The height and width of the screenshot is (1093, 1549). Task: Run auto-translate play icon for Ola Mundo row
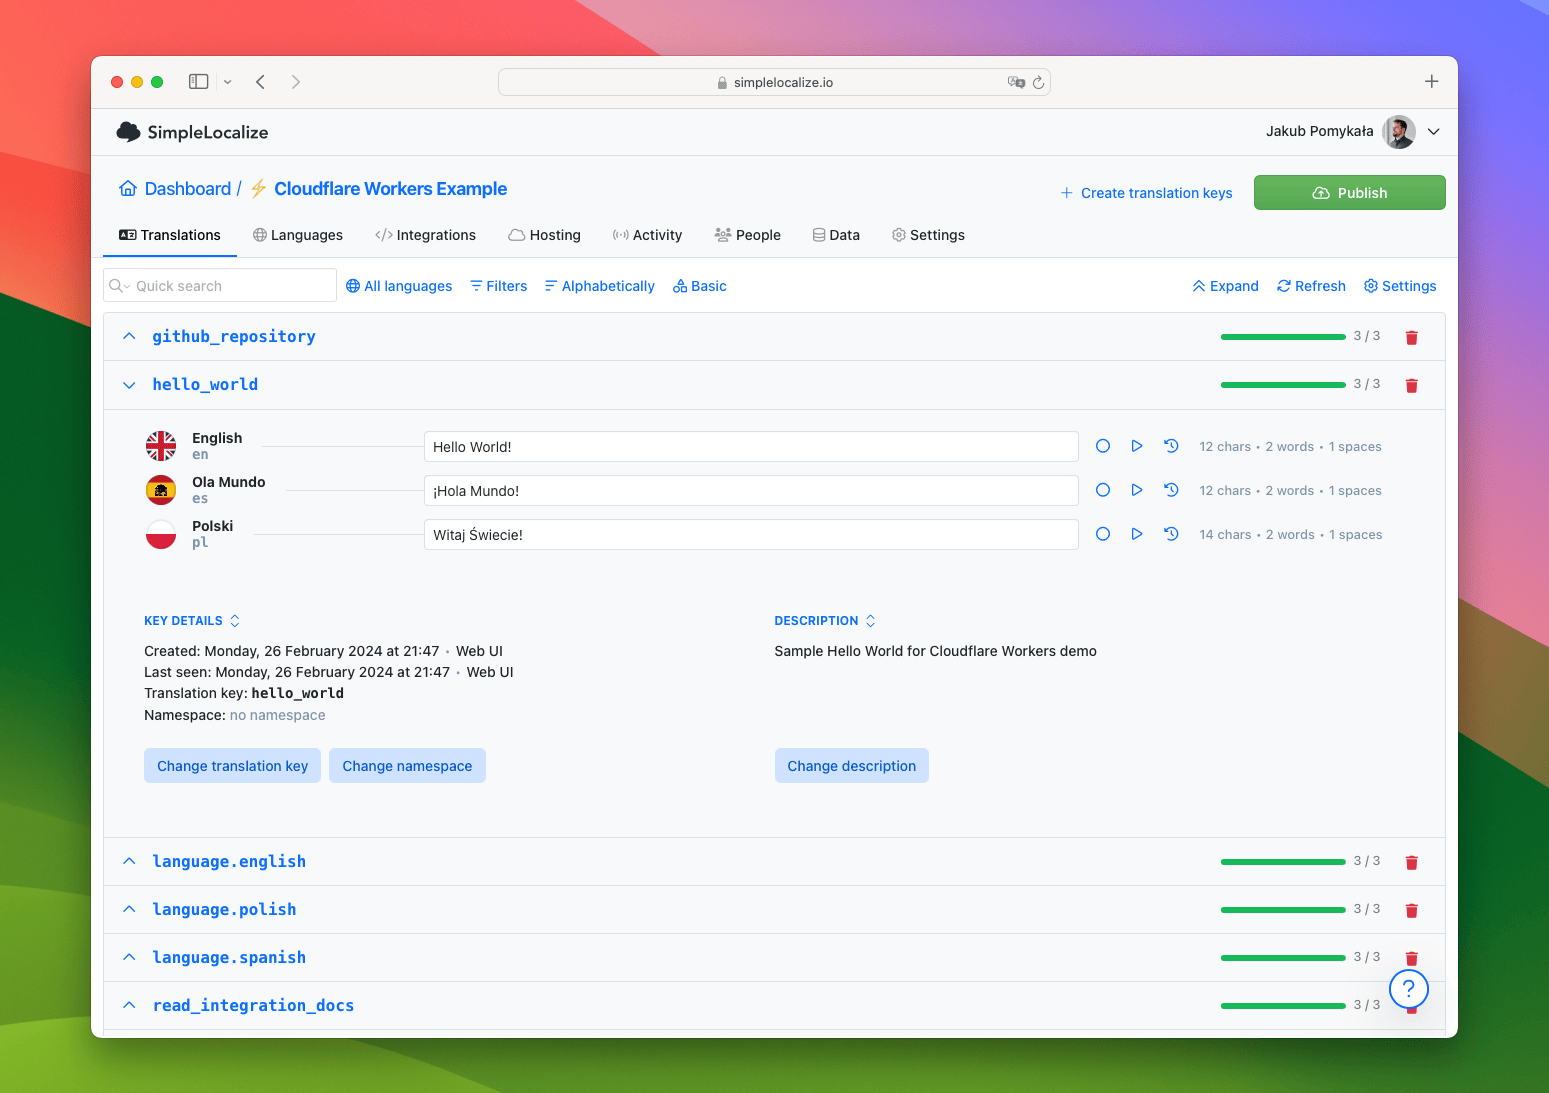coord(1137,490)
